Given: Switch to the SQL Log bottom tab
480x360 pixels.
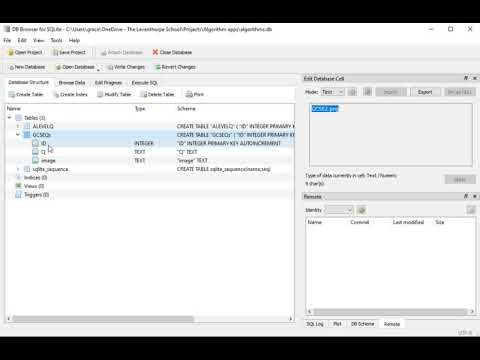Looking at the screenshot, I should click(315, 324).
